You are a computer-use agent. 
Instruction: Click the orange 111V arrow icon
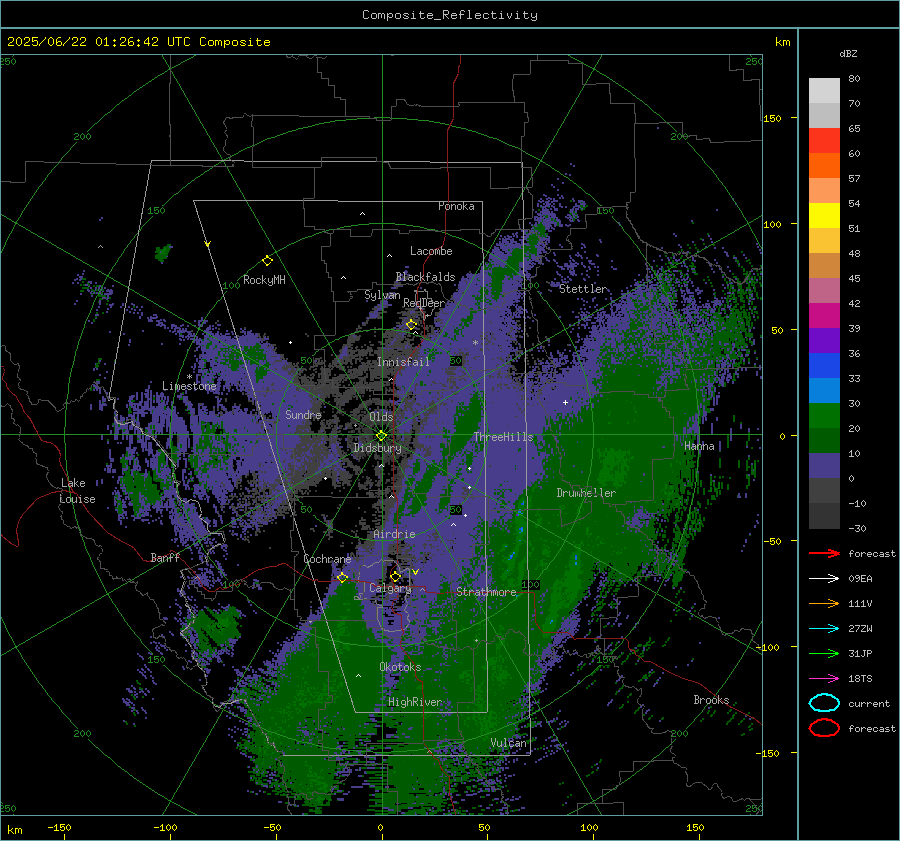coord(824,603)
